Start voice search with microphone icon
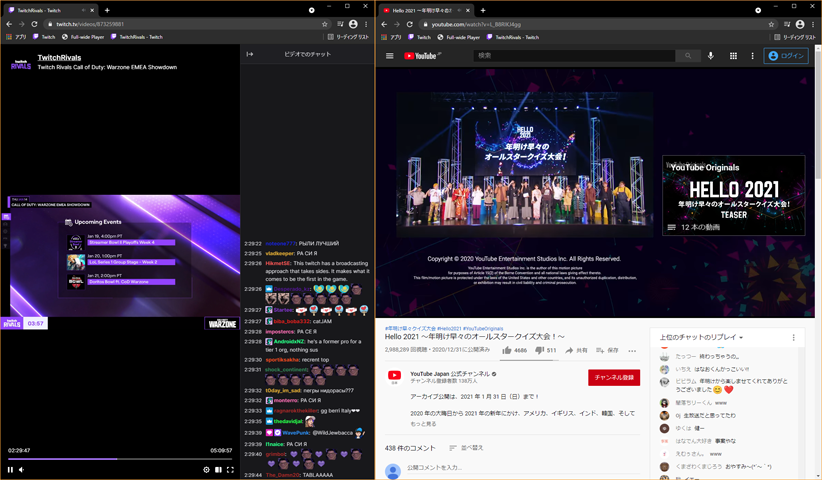 (x=711, y=56)
